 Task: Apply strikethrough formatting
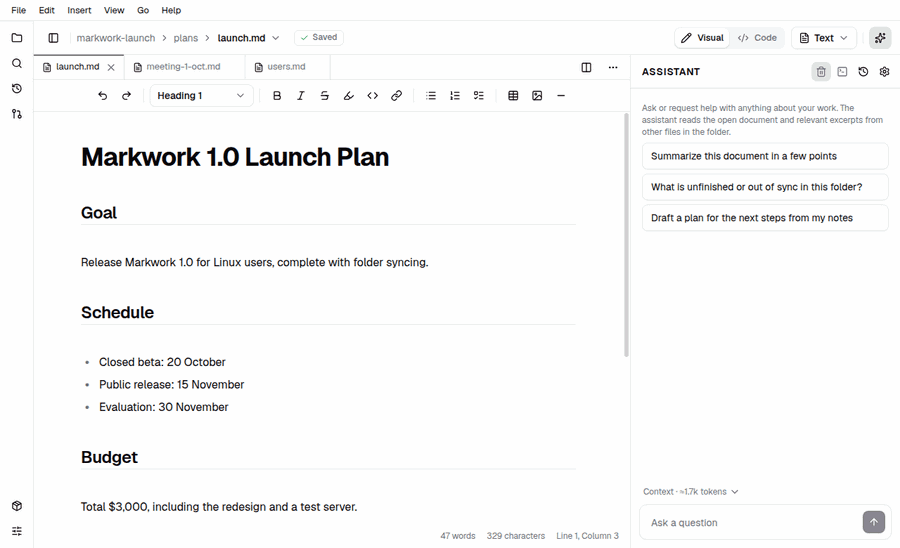click(324, 96)
